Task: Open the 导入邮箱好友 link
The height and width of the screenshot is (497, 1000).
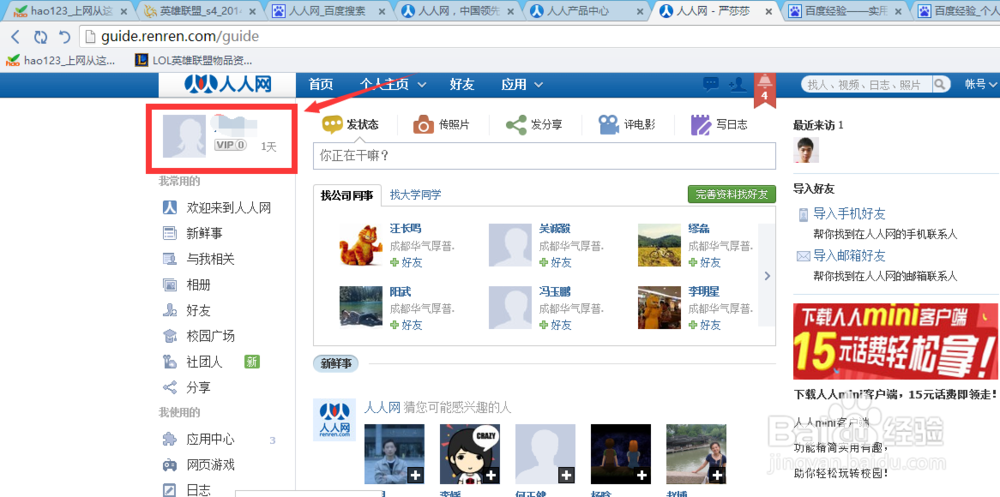Action: click(x=849, y=256)
